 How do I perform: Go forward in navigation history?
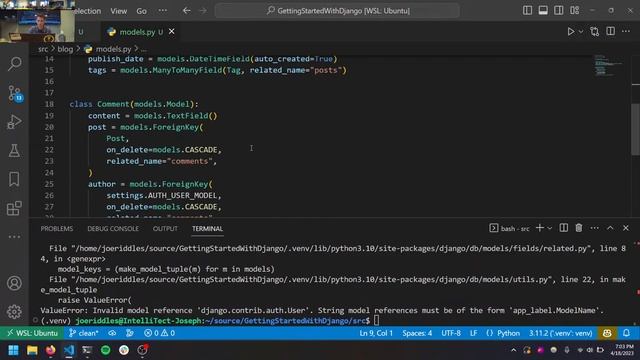pyautogui.click(x=203, y=11)
